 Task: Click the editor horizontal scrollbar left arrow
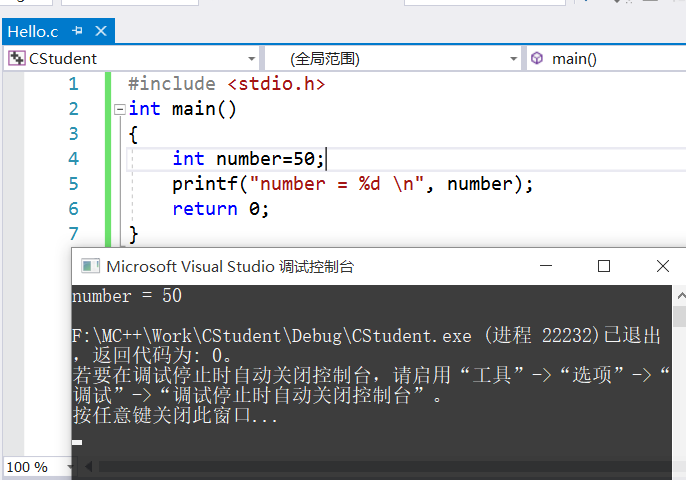88,467
